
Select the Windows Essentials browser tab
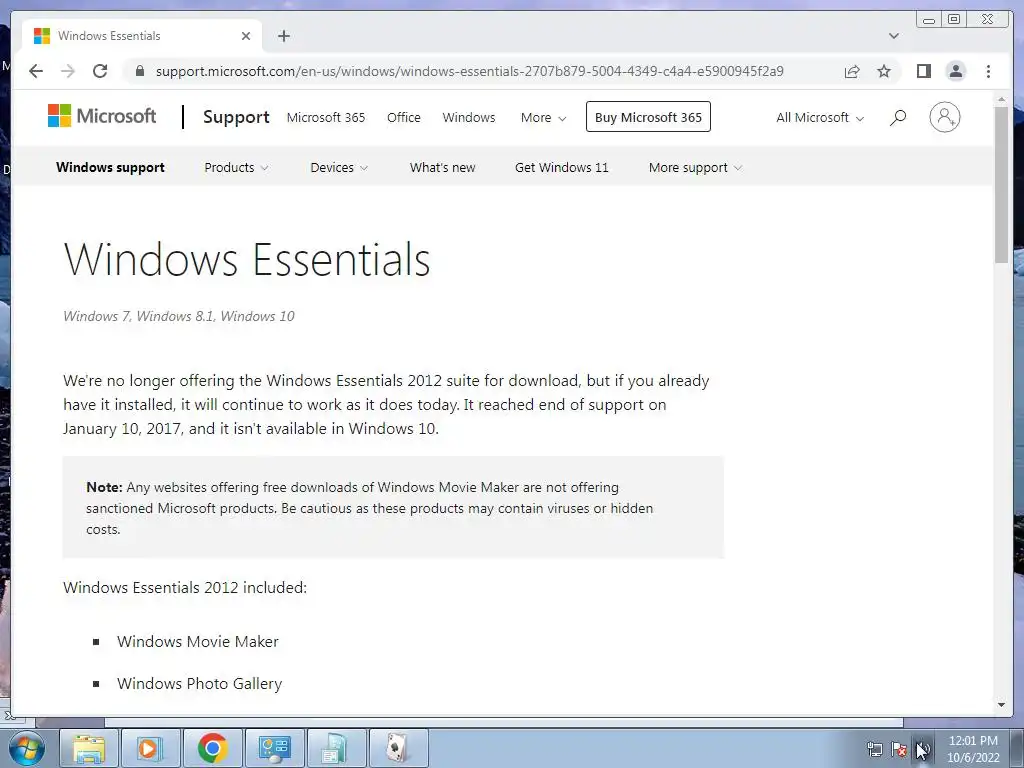click(x=142, y=36)
